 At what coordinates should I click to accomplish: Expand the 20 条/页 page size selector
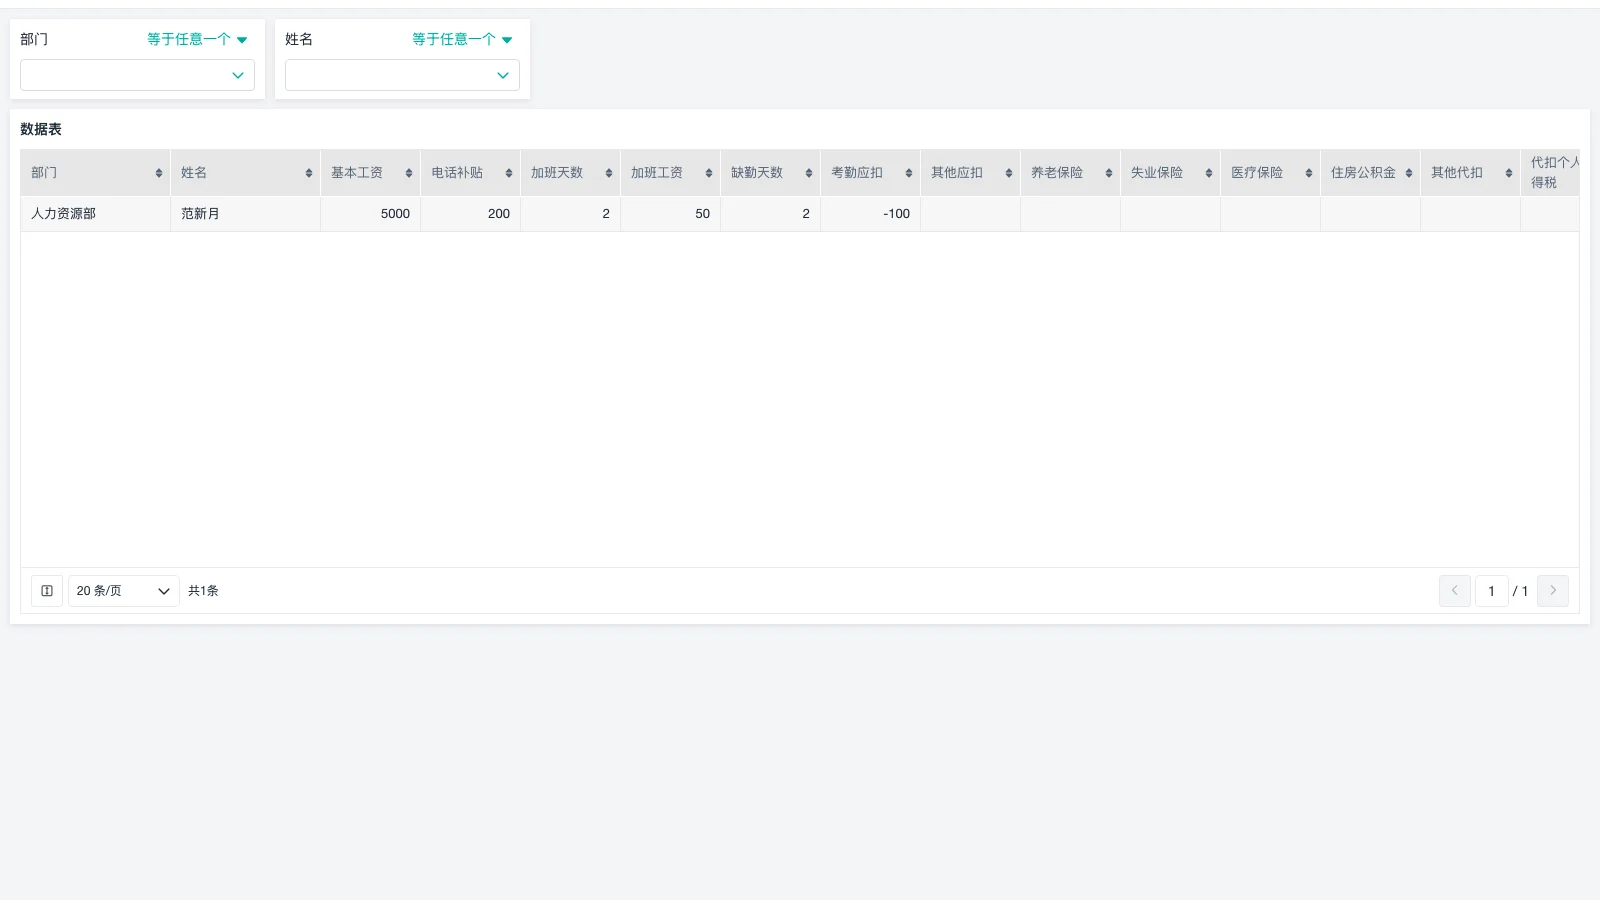point(123,591)
